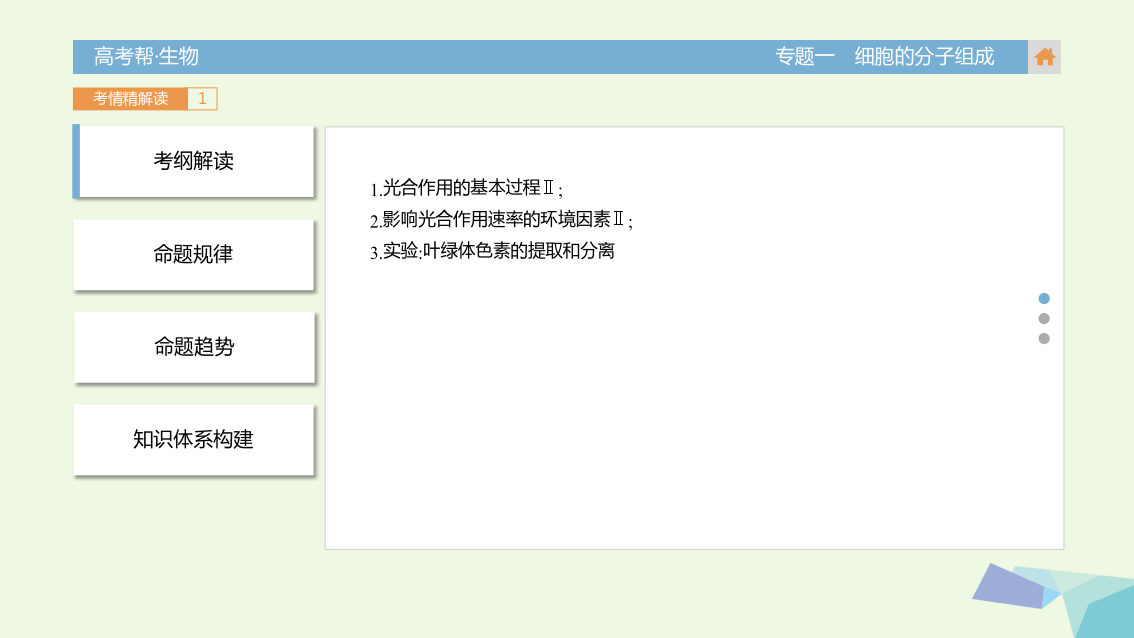Go to the second page dot
This screenshot has height=638, width=1134.
point(1044,318)
